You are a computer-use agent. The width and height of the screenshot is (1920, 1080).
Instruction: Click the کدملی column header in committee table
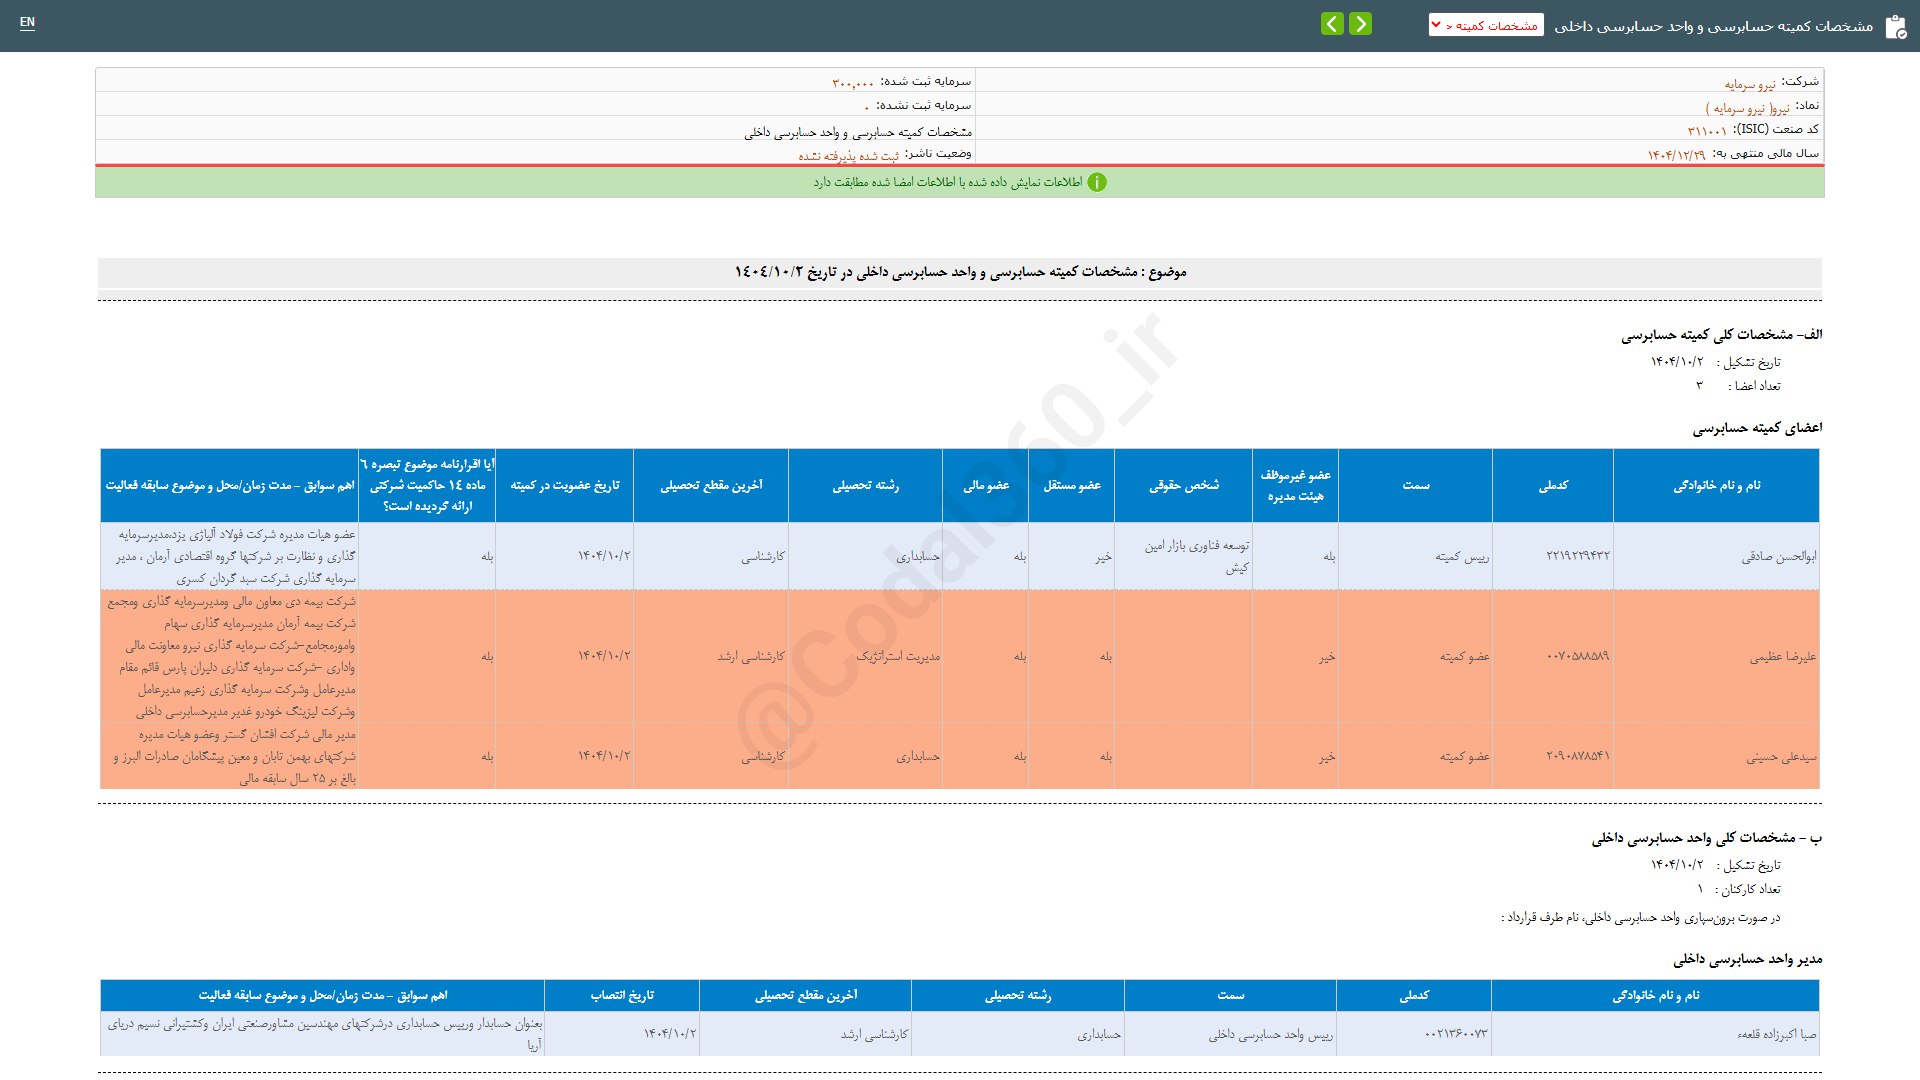[1553, 486]
